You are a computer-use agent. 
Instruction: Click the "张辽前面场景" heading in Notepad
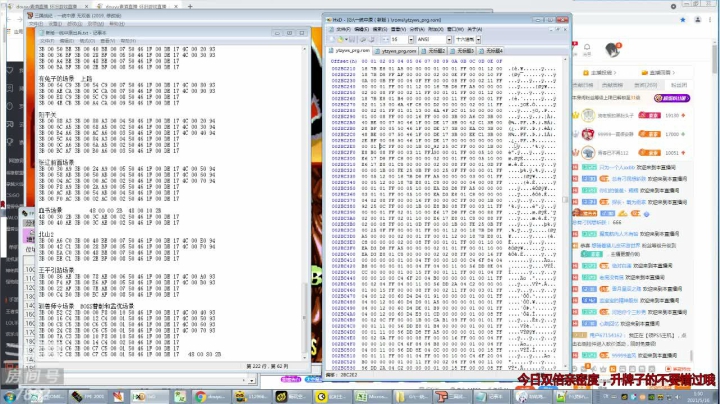pyautogui.click(x=56, y=163)
